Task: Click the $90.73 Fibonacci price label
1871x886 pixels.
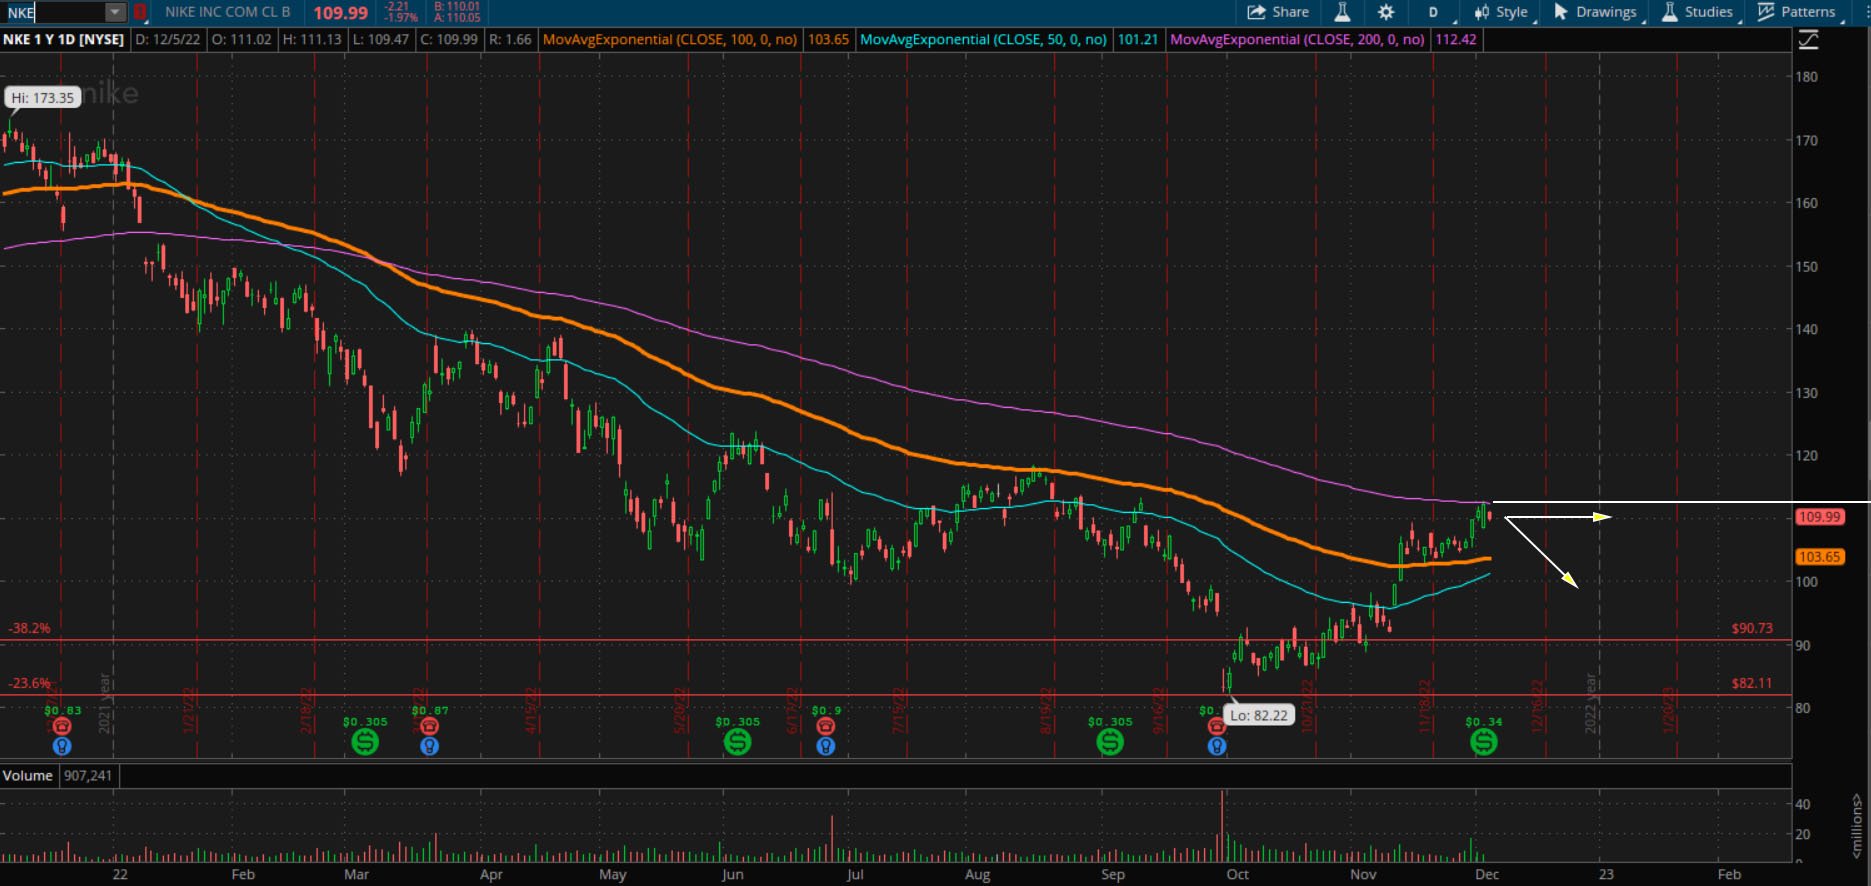Action: click(1752, 628)
